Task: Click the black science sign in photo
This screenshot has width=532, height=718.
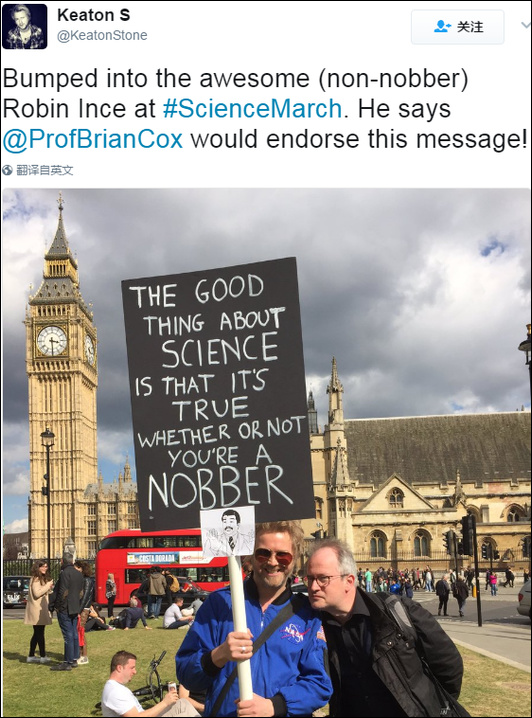Action: 217,394
